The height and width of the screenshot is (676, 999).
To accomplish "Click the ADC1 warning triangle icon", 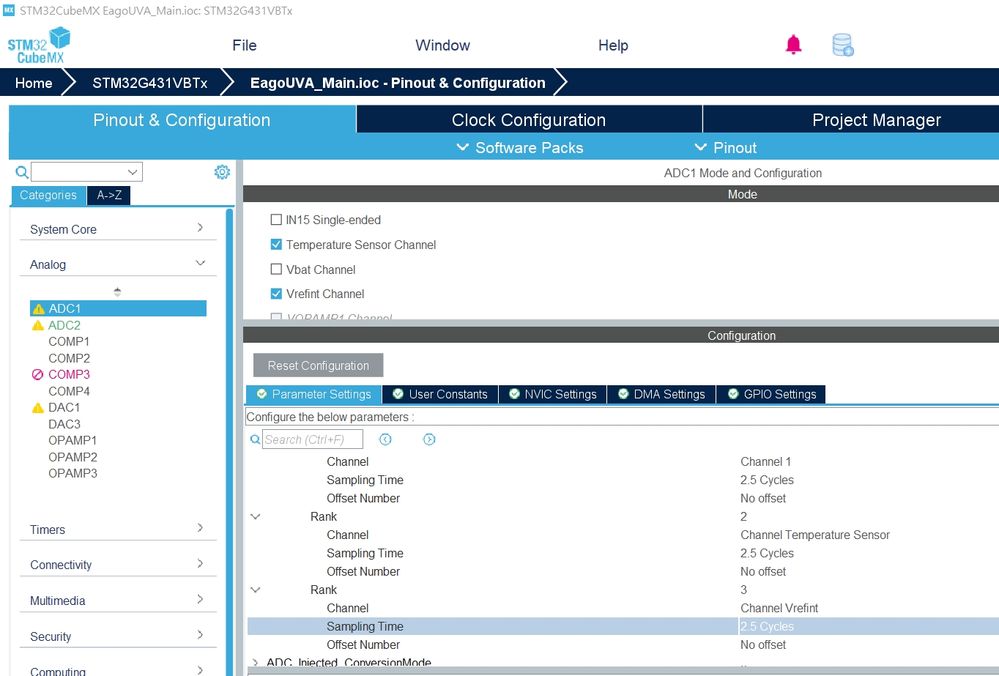I will [38, 309].
